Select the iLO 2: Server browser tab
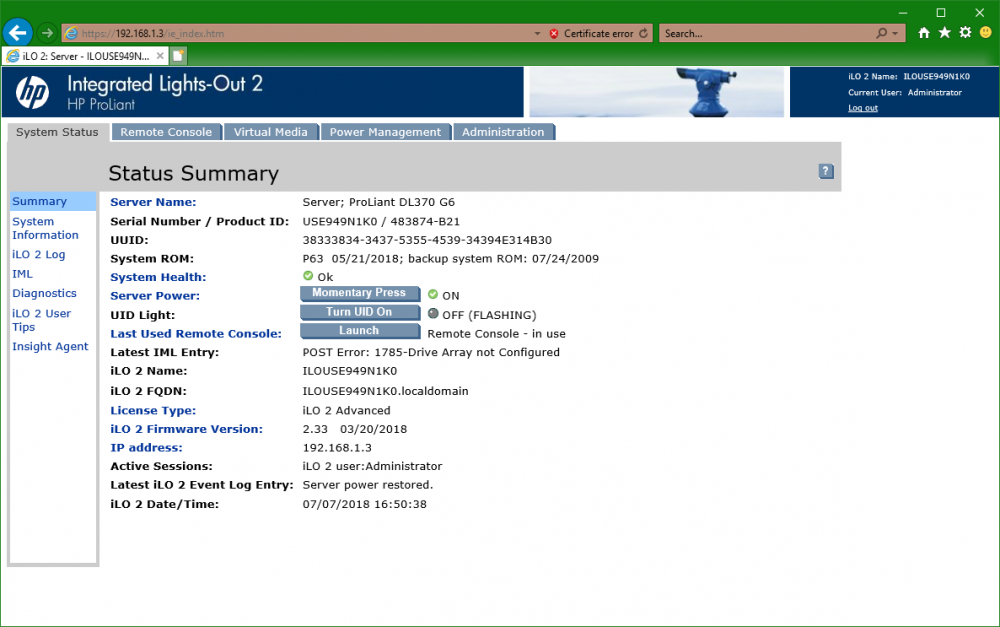The image size is (1000, 627). tap(85, 56)
